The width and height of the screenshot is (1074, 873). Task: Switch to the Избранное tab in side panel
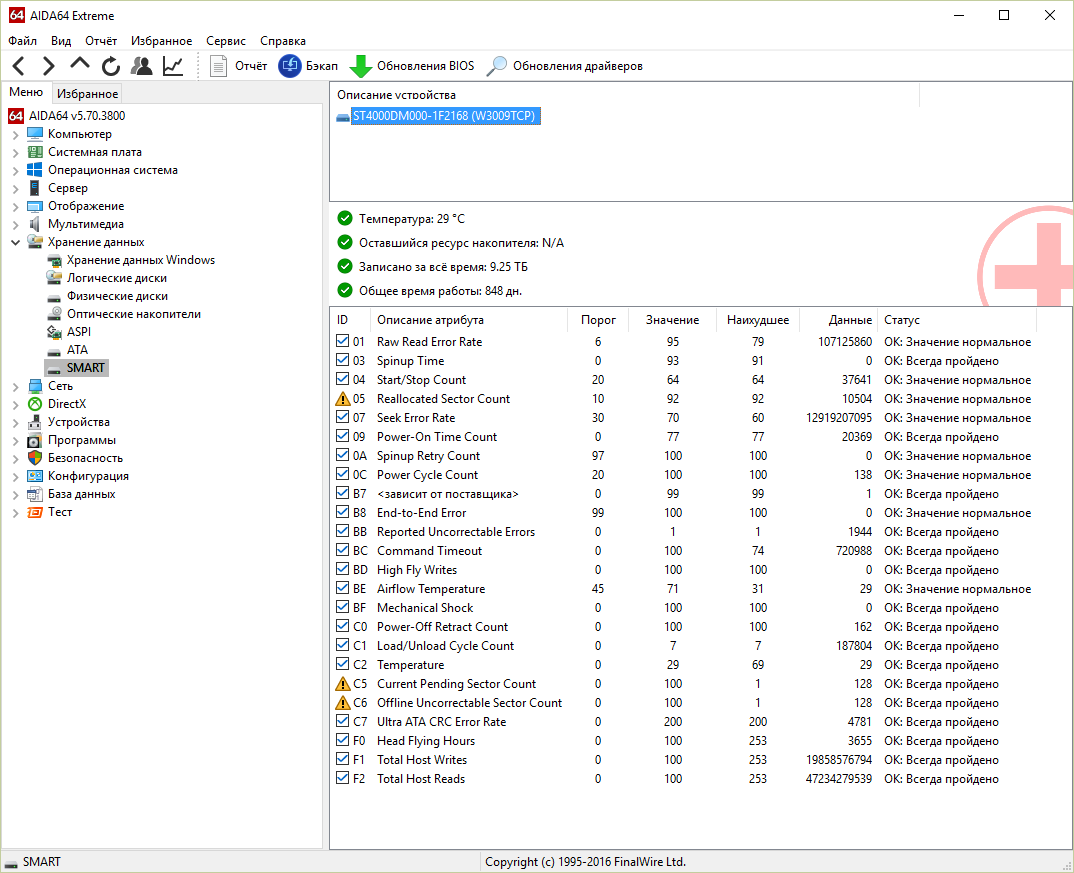point(87,93)
